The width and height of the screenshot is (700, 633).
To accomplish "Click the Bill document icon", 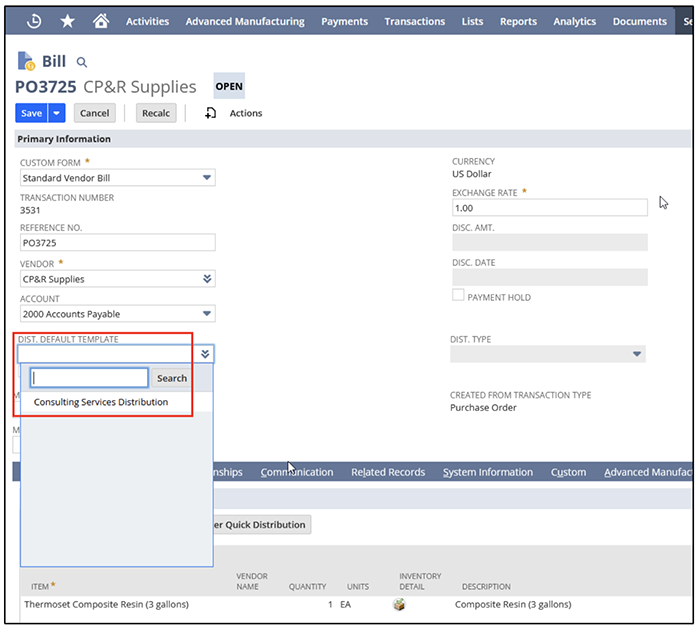I will [x=27, y=62].
